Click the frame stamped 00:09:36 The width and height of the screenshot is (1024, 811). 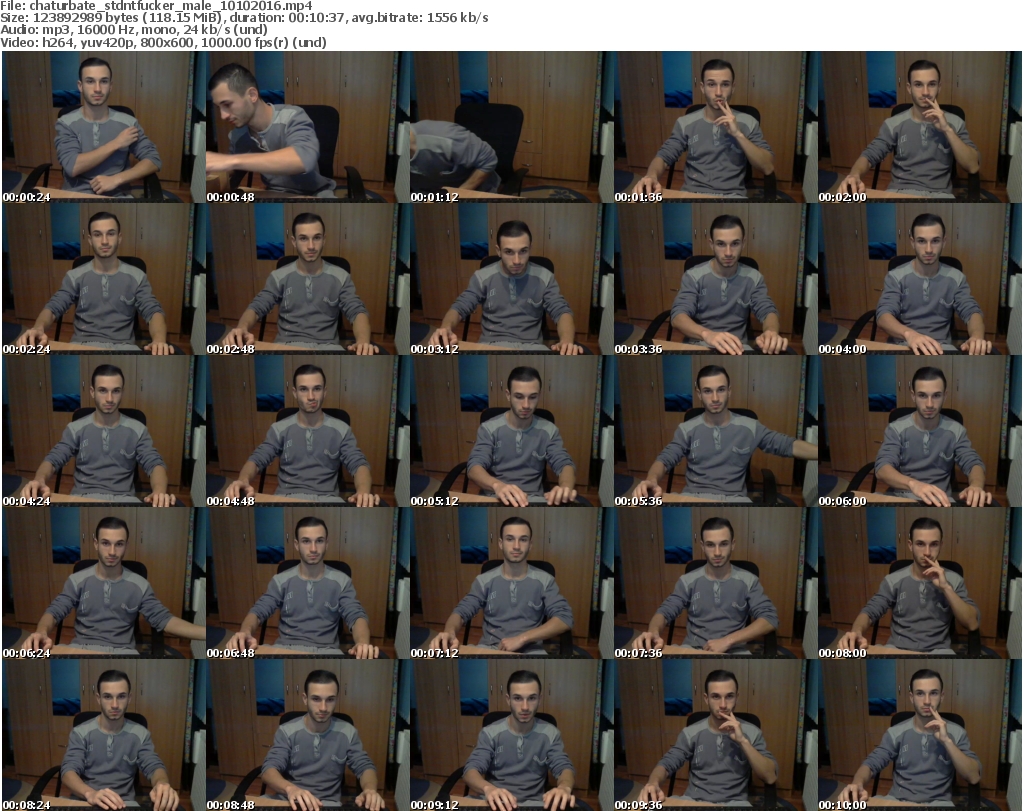click(715, 736)
